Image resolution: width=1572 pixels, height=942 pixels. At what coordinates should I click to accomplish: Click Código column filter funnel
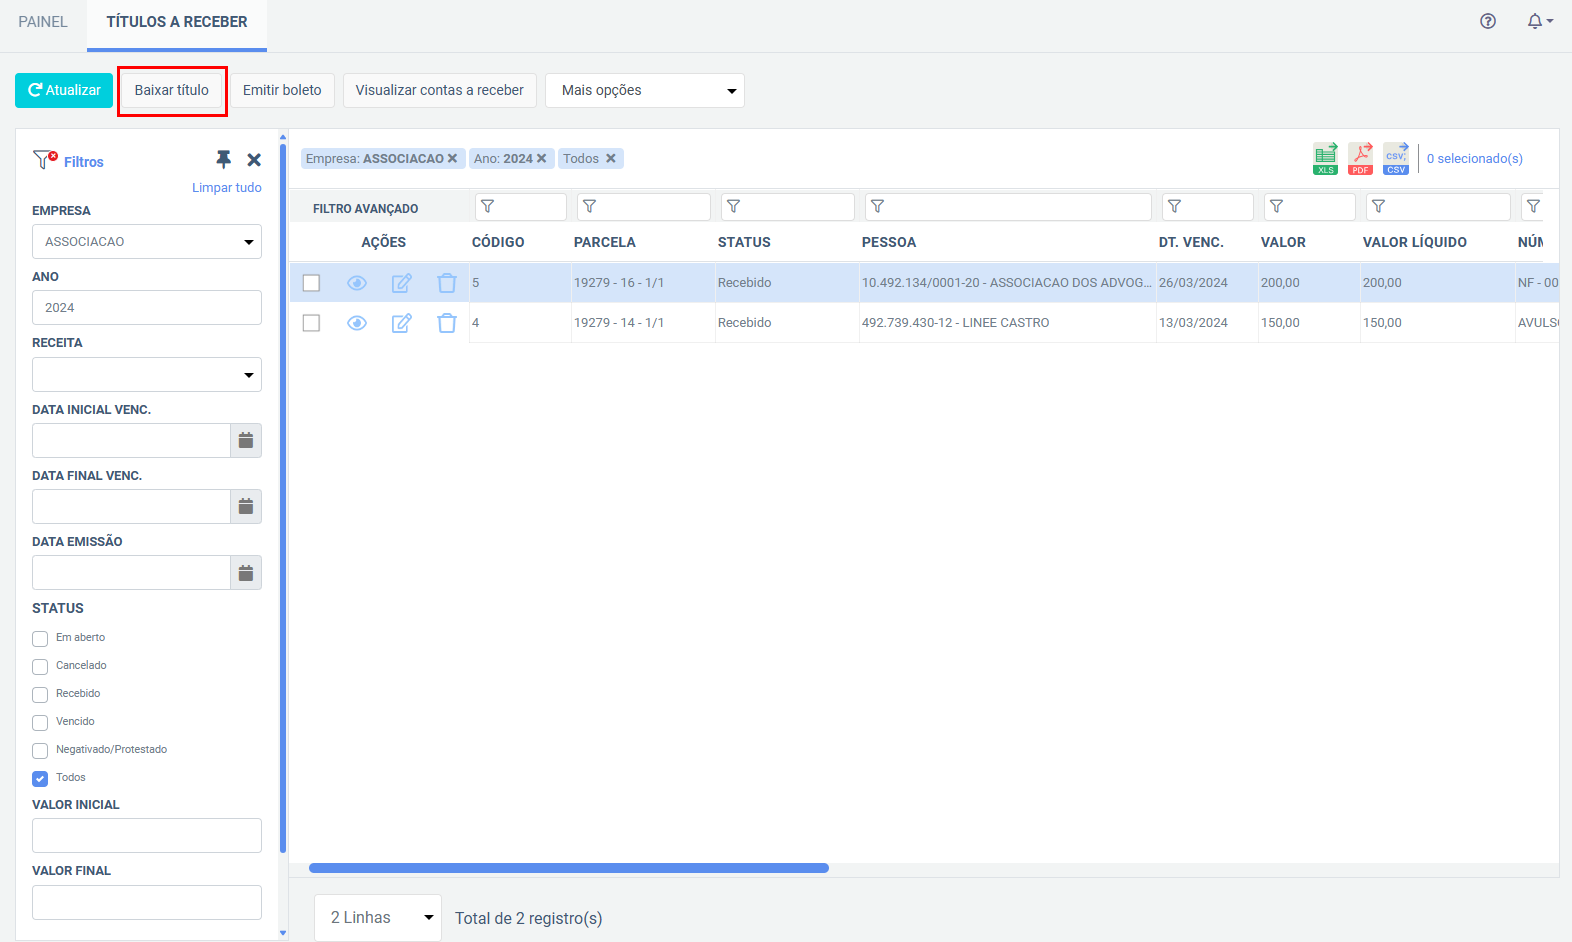487,206
